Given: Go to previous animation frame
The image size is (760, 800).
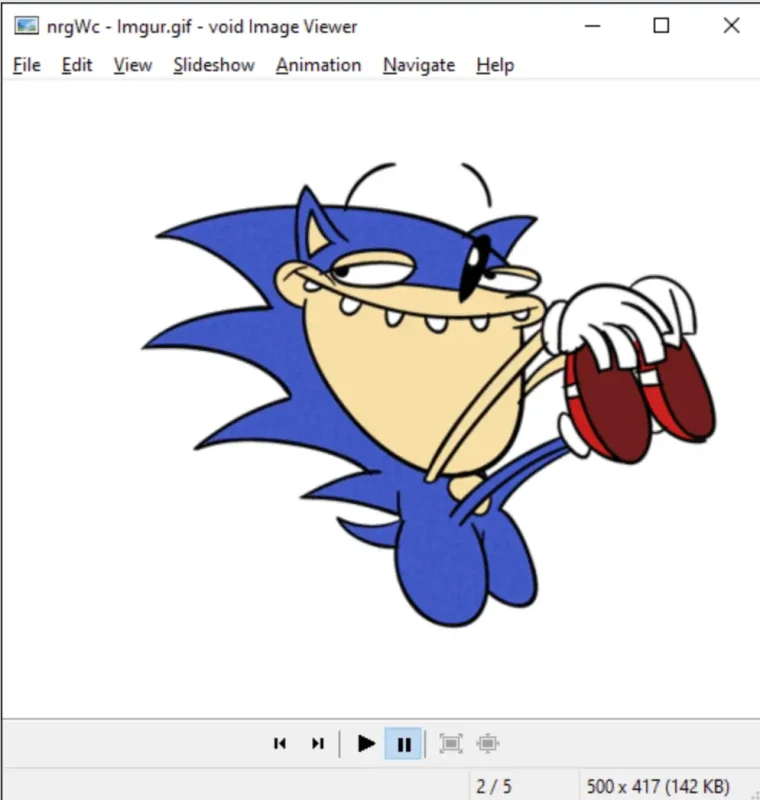Looking at the screenshot, I should tap(280, 743).
